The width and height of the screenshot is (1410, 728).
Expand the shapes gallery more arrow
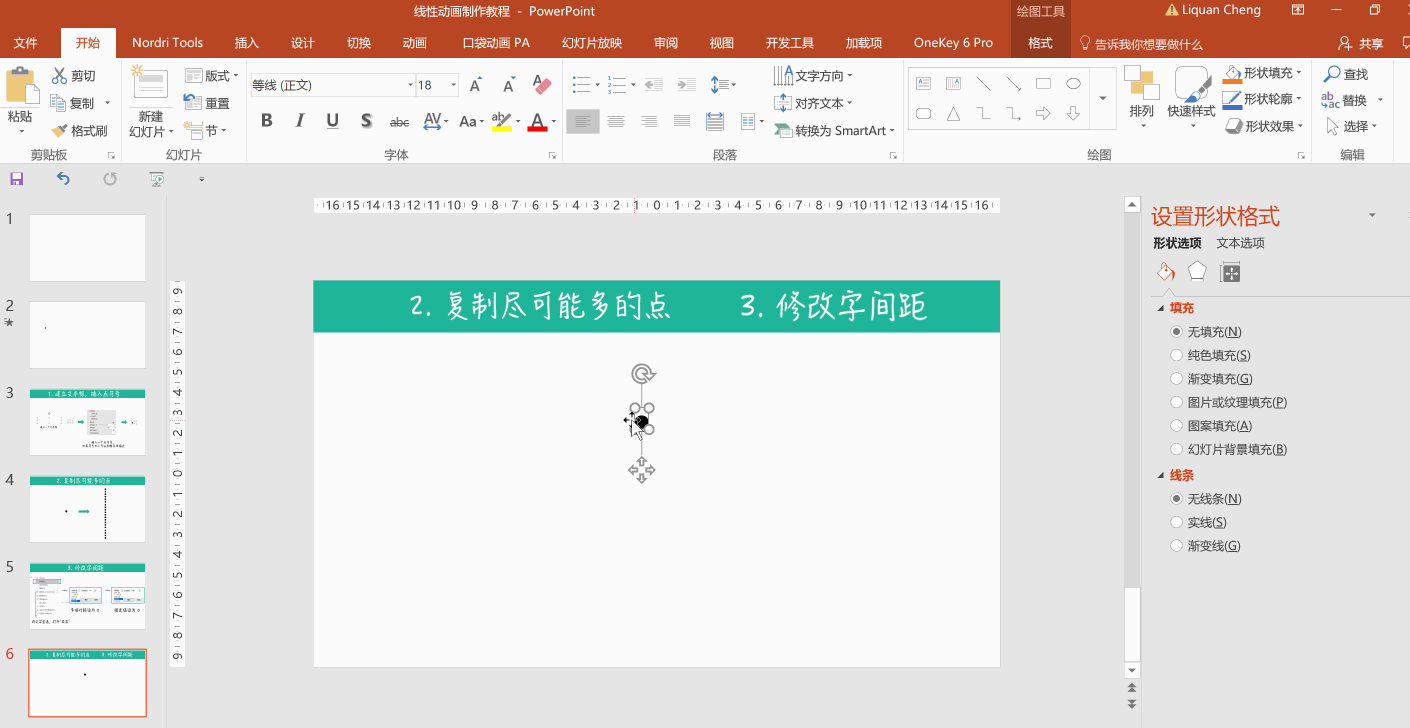coord(1103,98)
